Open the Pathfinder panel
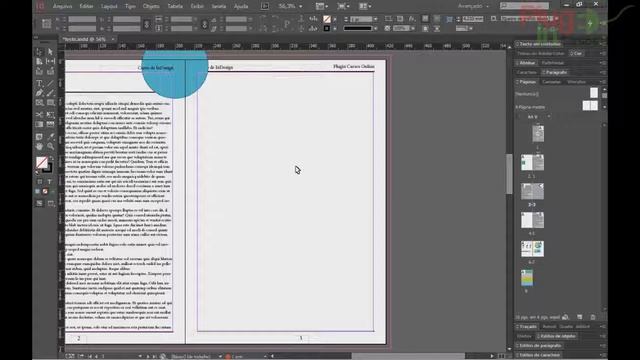 553,63
